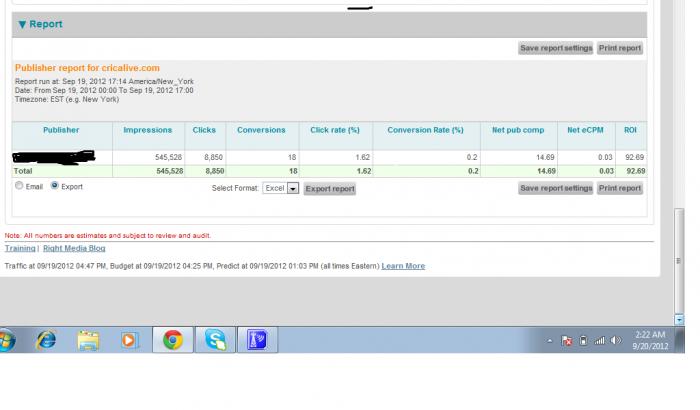Click the scrollbar down arrow

pyautogui.click(x=679, y=319)
